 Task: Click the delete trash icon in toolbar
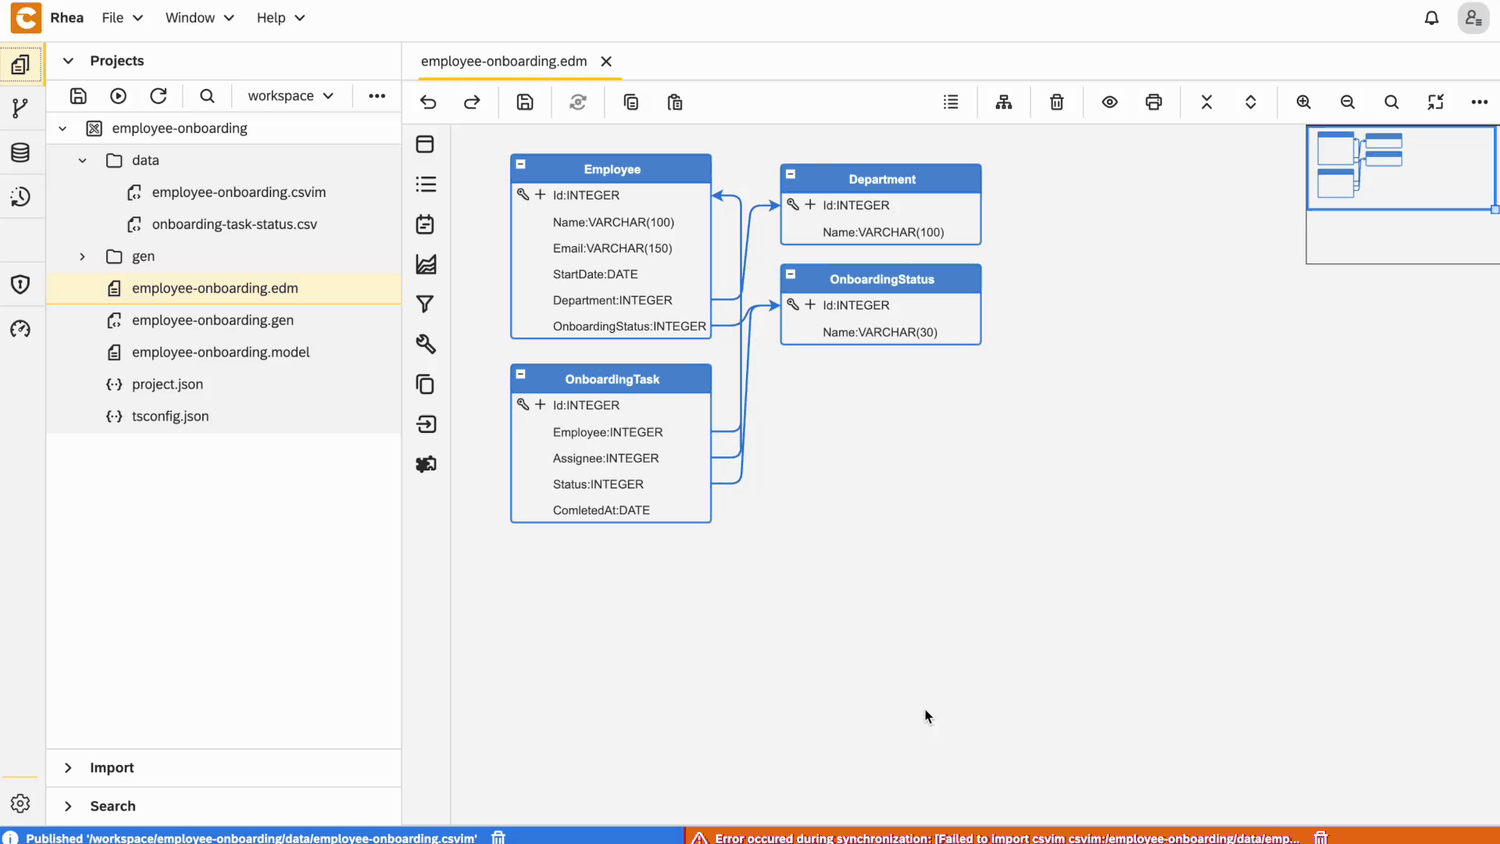click(1056, 102)
